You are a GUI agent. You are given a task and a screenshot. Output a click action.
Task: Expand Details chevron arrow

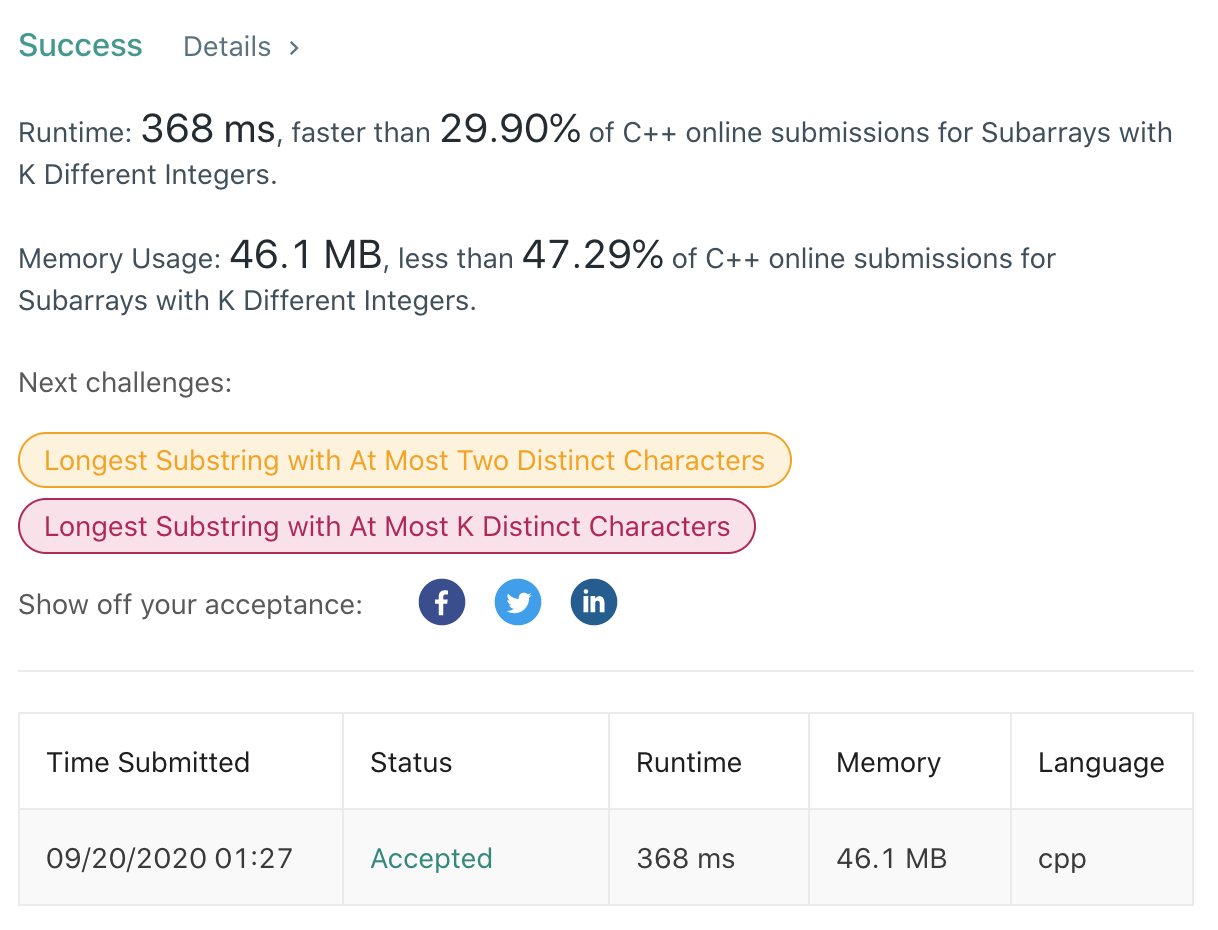[294, 47]
